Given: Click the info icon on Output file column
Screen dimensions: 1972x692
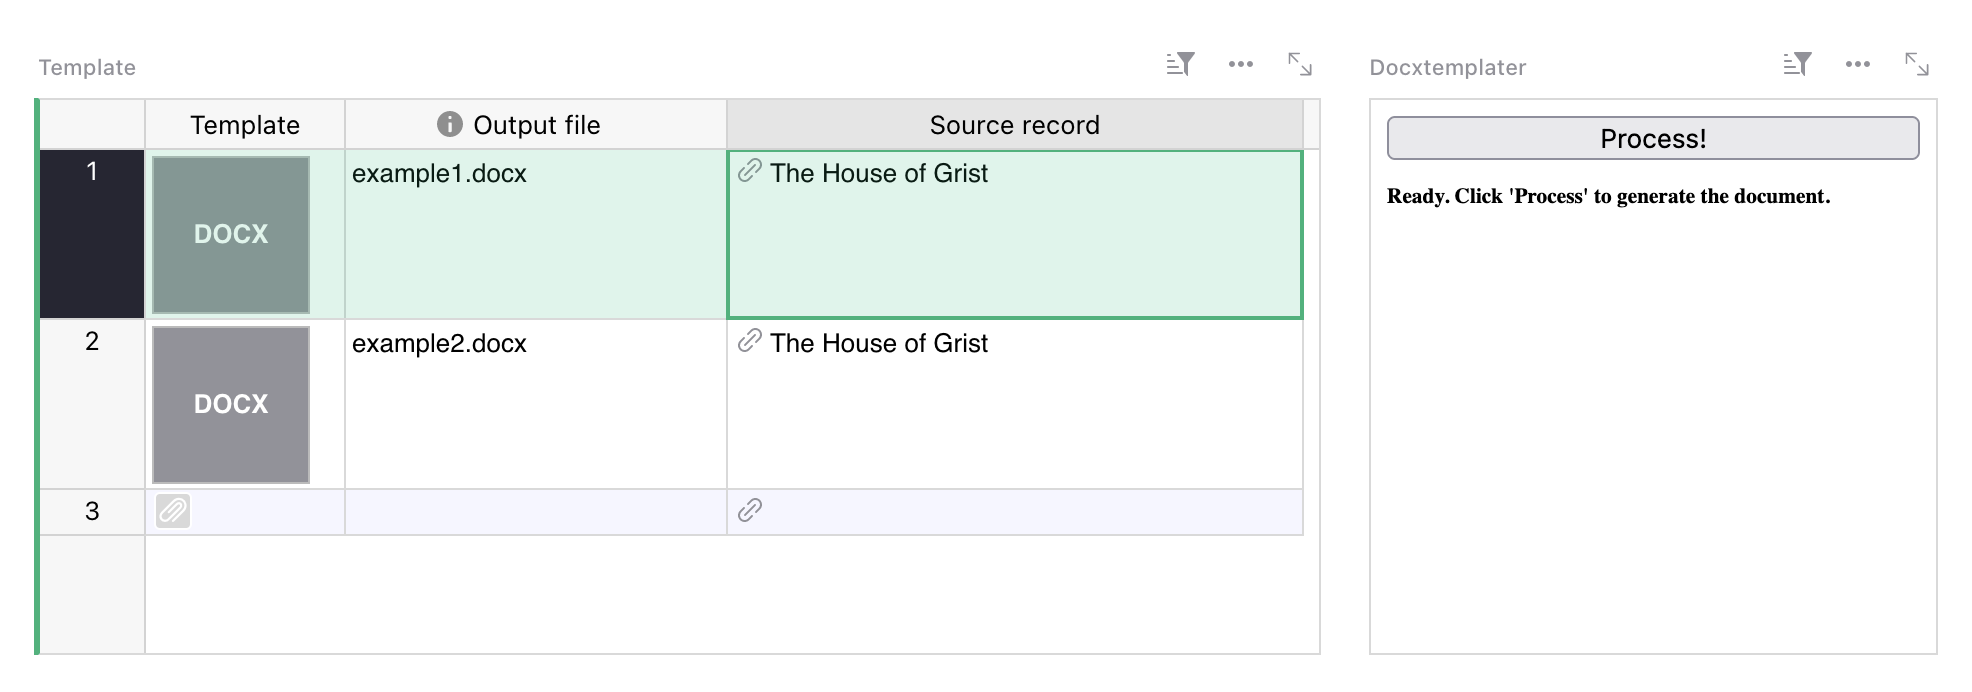Looking at the screenshot, I should [449, 125].
